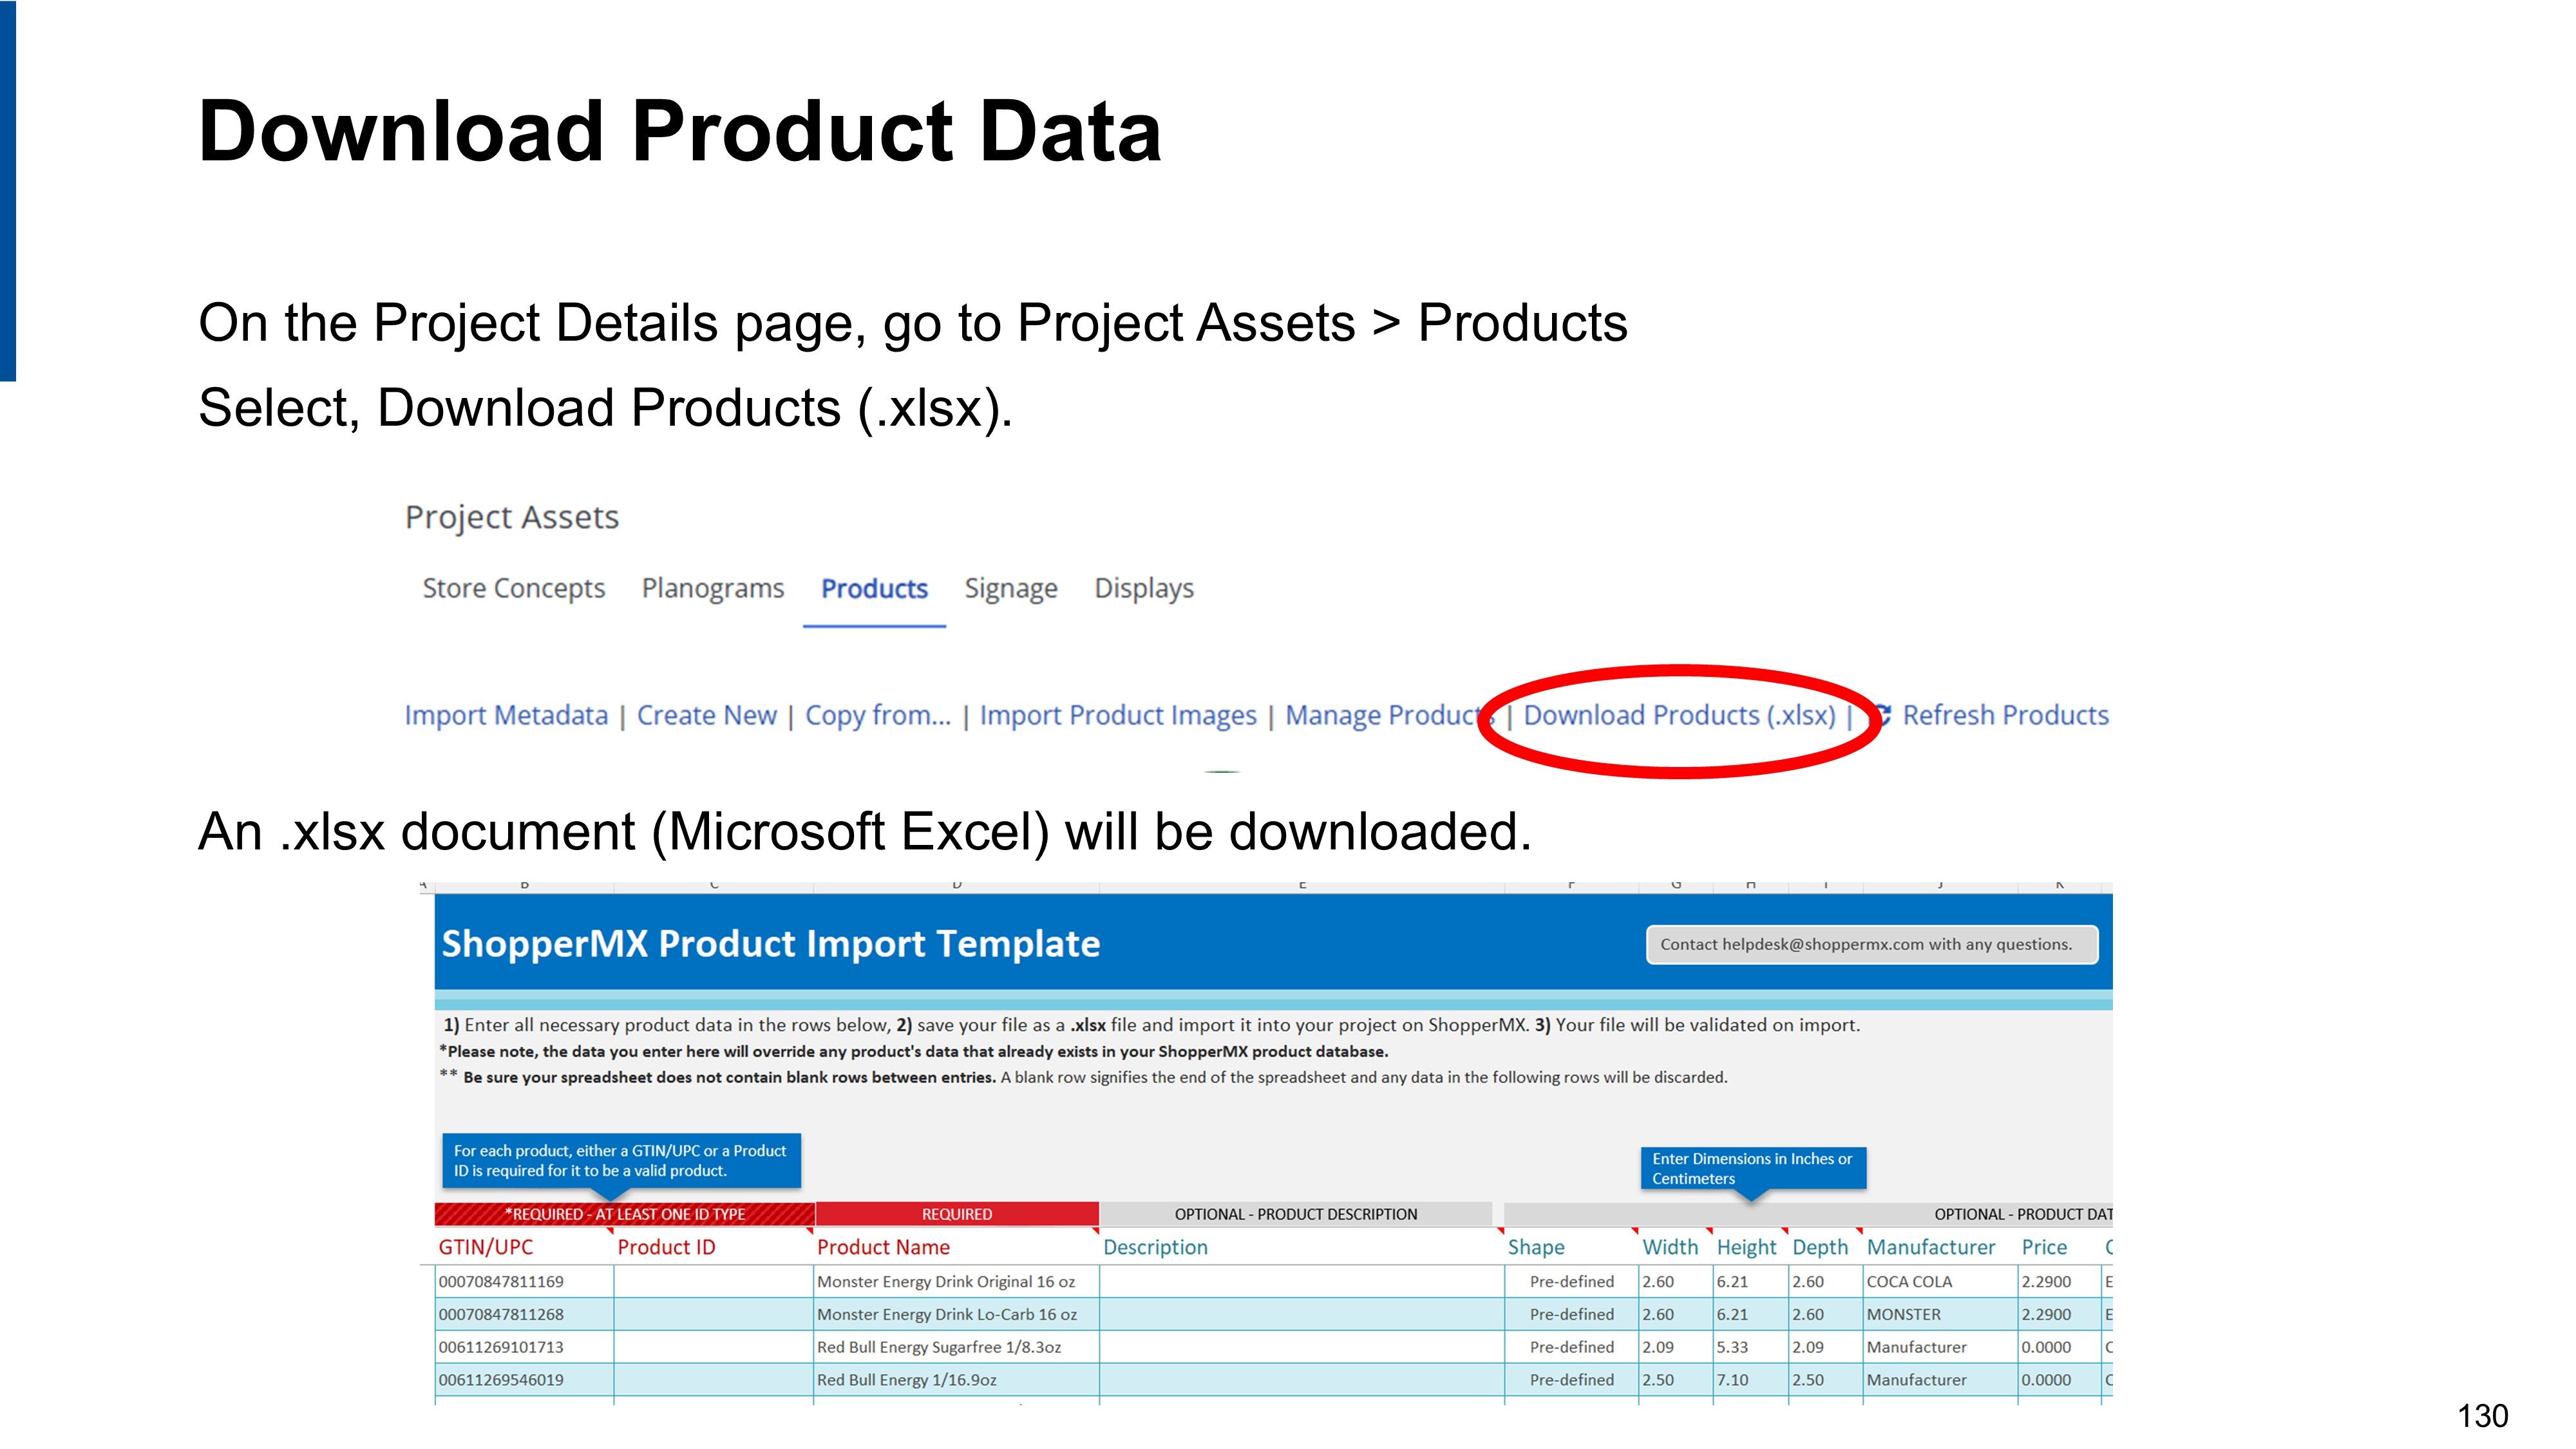Click the helpdesk contact box

(1871, 944)
